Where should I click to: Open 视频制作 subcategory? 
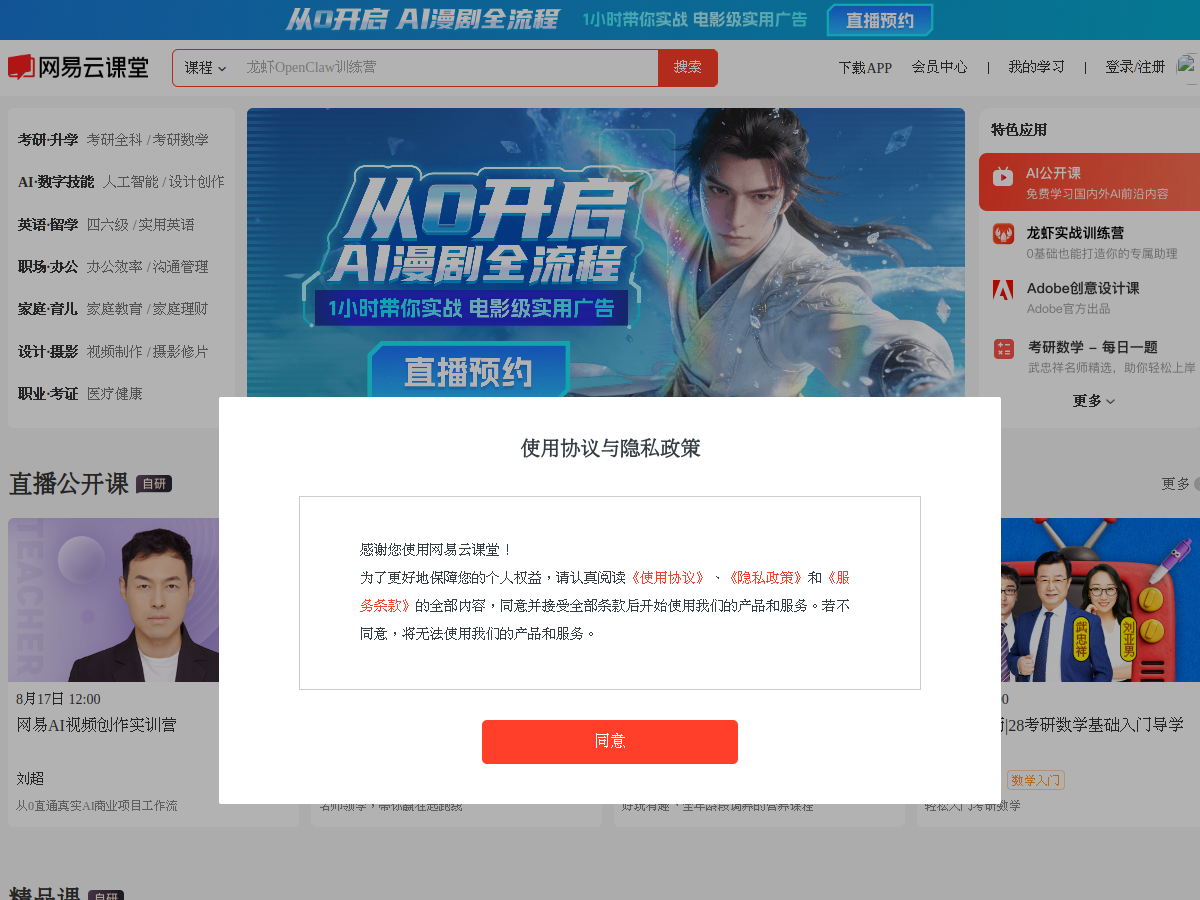[x=114, y=352]
